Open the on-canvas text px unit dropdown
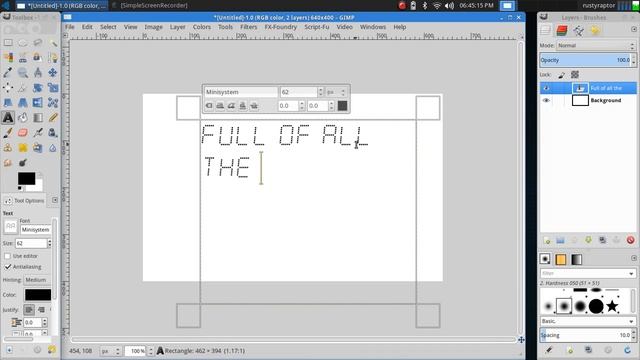This screenshot has width=640, height=360. (x=336, y=92)
